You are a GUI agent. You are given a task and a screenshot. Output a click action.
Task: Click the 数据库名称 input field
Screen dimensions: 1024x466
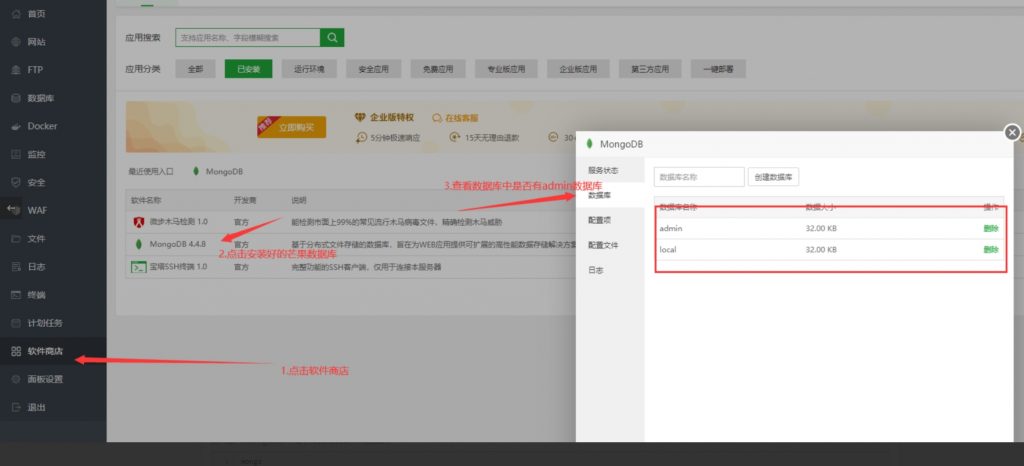[699, 177]
